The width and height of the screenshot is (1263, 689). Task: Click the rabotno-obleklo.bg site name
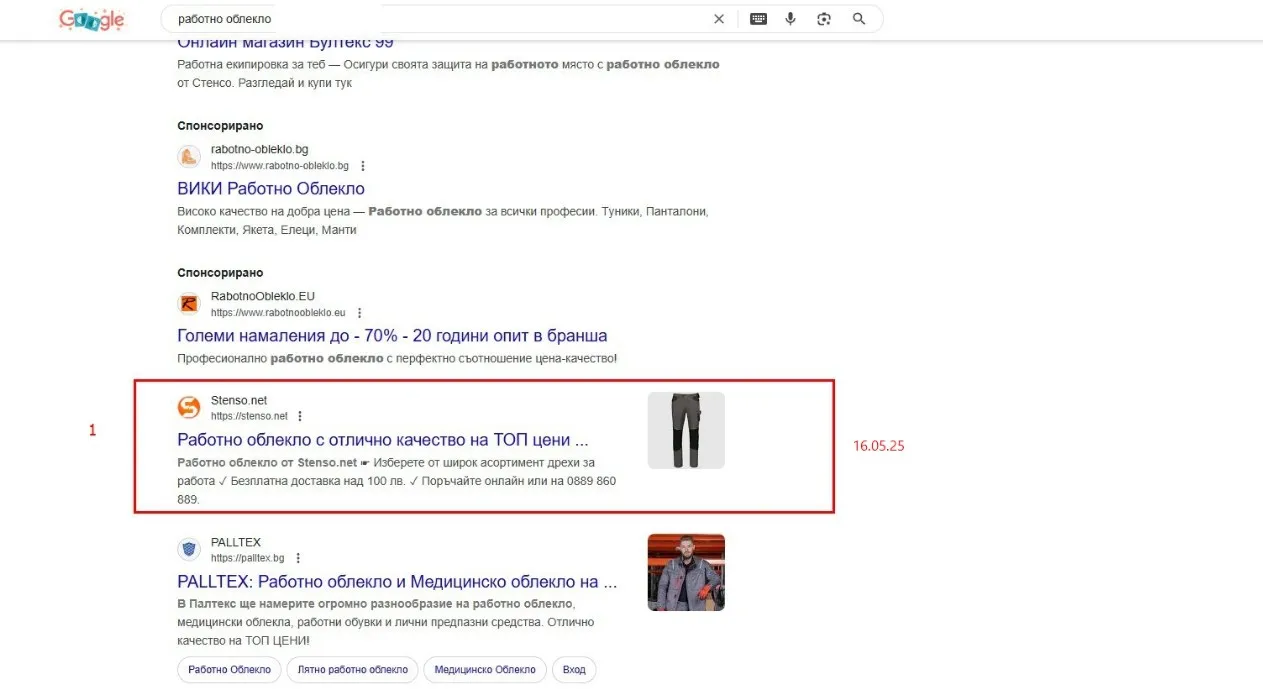point(260,150)
